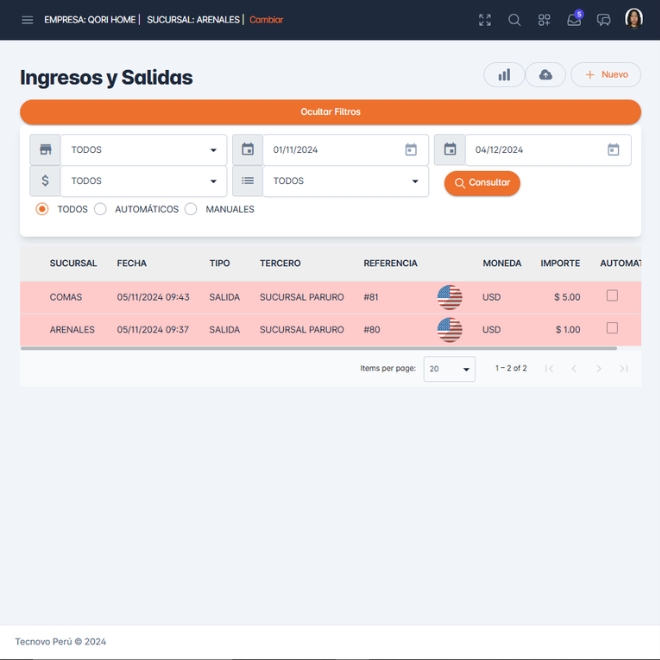
Task: Click the Consultar button
Action: [482, 183]
